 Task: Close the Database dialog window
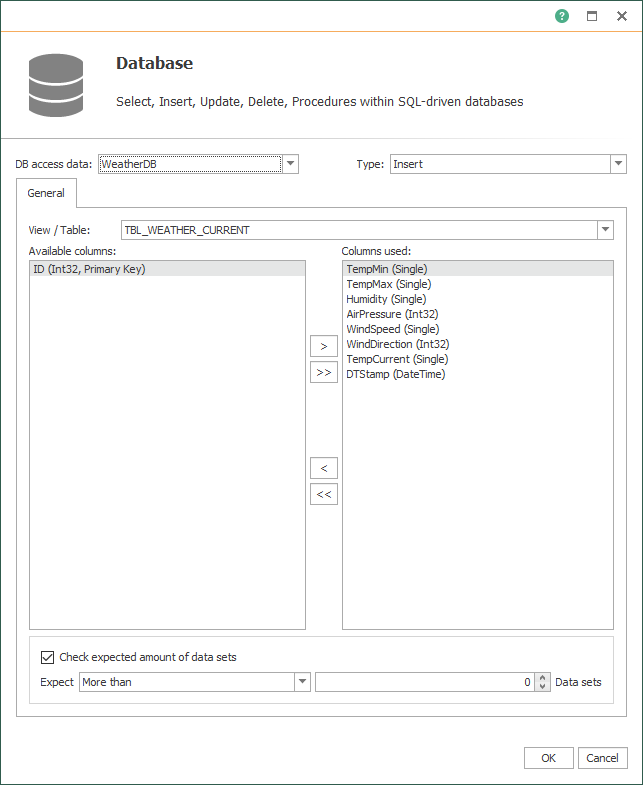point(621,16)
